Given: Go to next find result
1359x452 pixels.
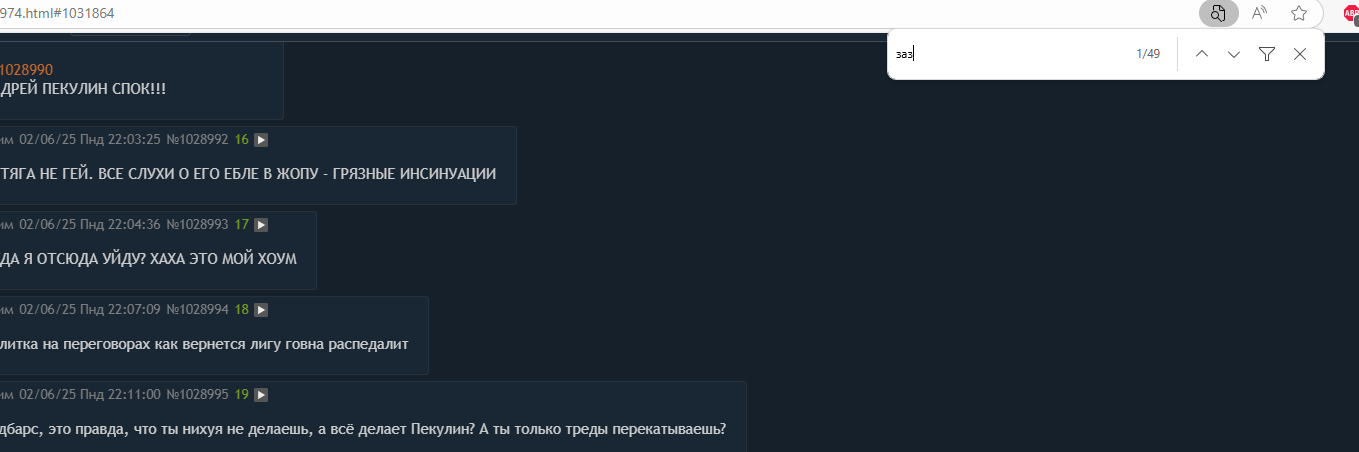Looking at the screenshot, I should click(1234, 54).
